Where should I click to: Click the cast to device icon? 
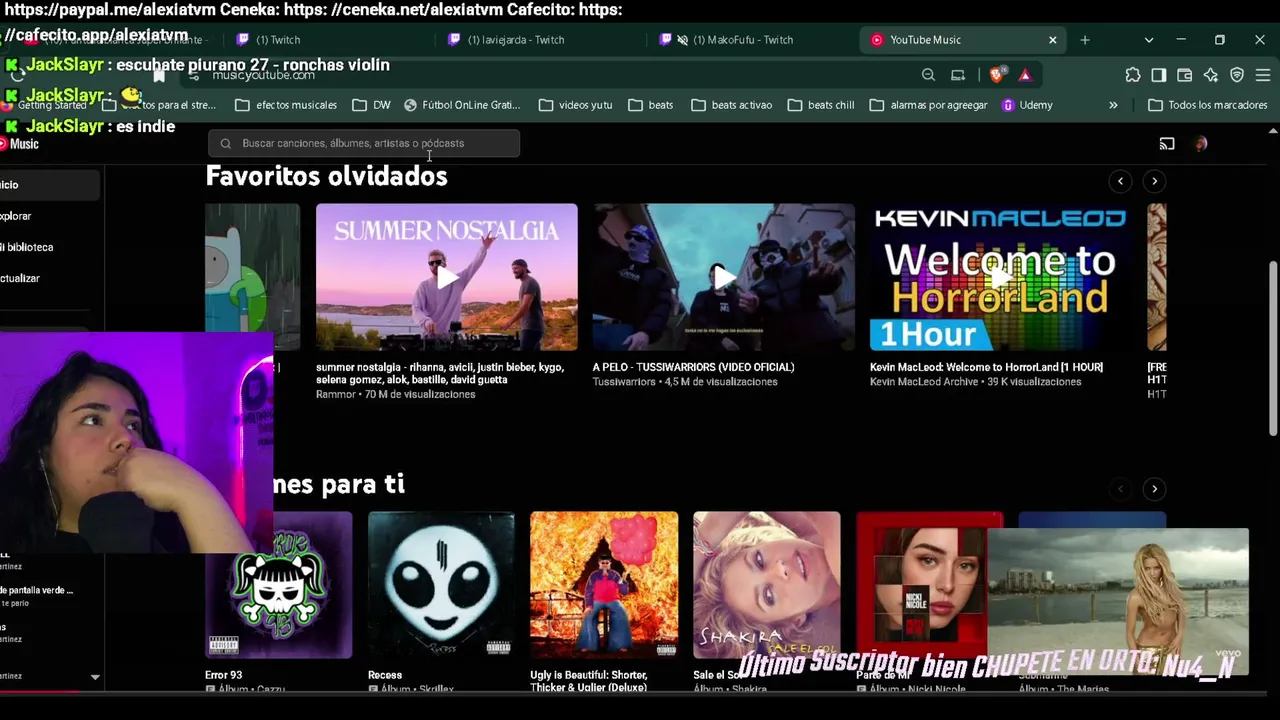[x=1167, y=143]
